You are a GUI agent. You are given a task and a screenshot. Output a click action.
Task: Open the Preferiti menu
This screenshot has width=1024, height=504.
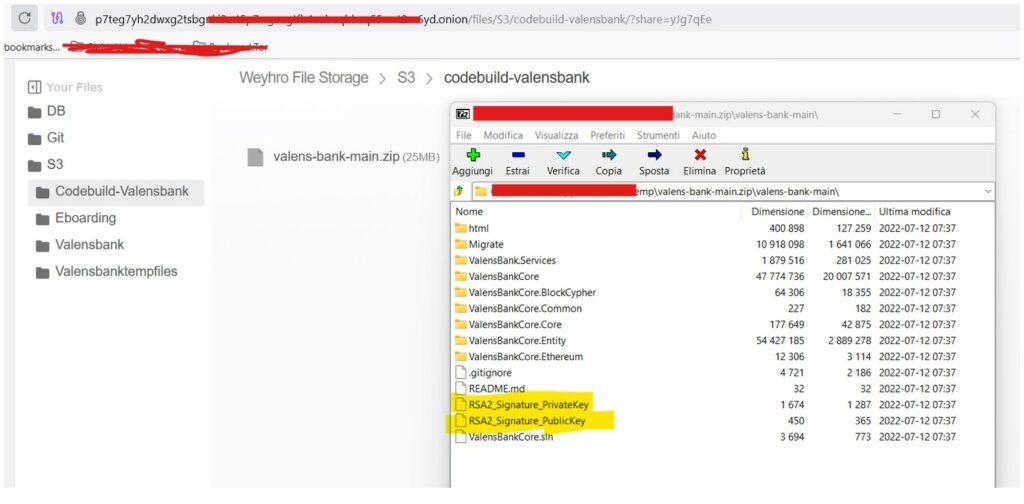(607, 135)
